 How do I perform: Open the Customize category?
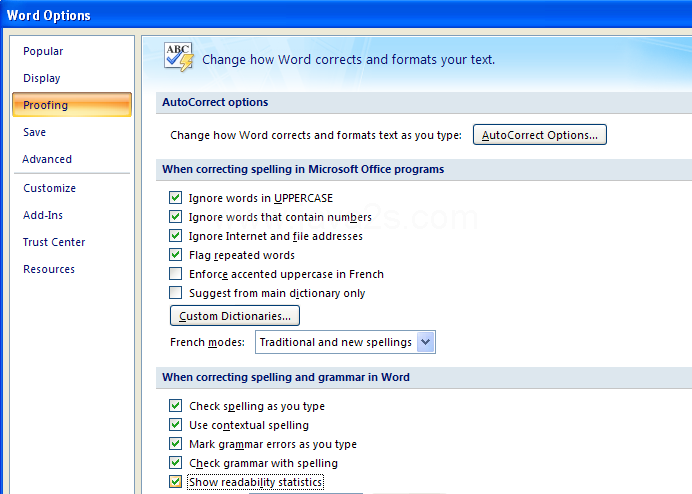coord(49,188)
